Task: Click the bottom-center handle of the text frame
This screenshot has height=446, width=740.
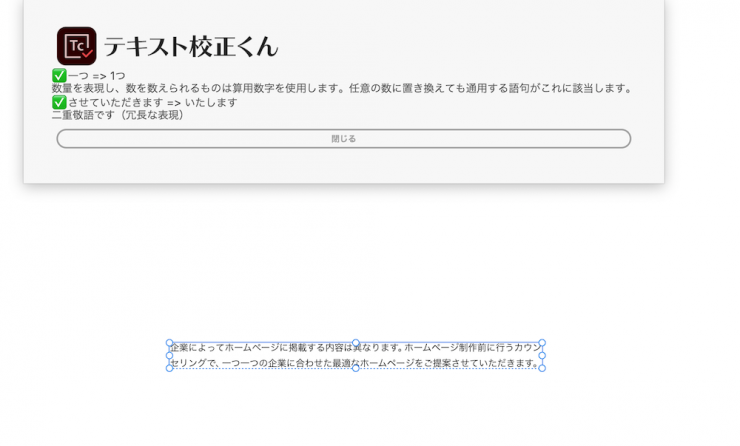Action: coord(355,367)
